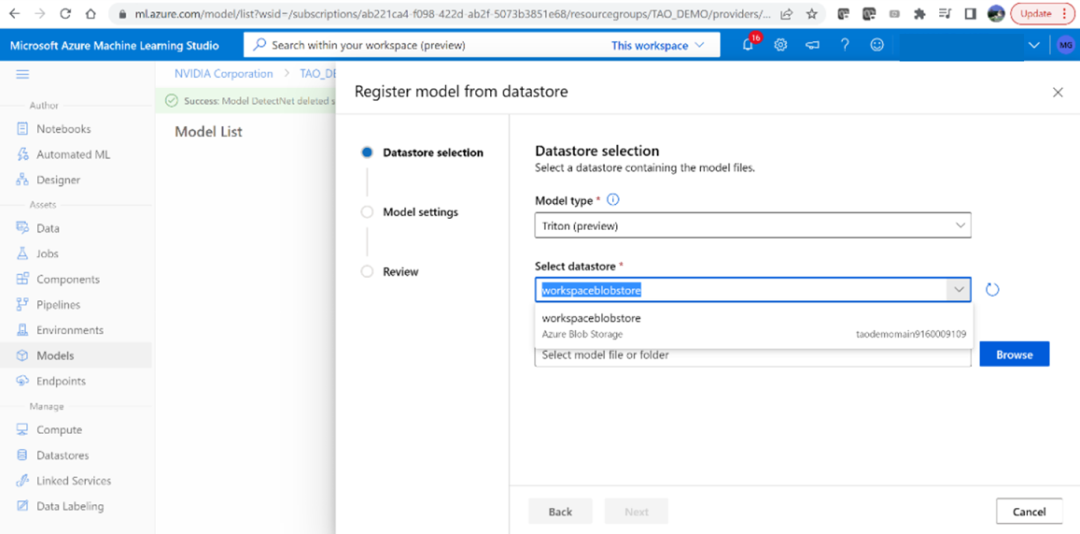
Task: Click the smiley feedback icon
Action: (x=877, y=45)
